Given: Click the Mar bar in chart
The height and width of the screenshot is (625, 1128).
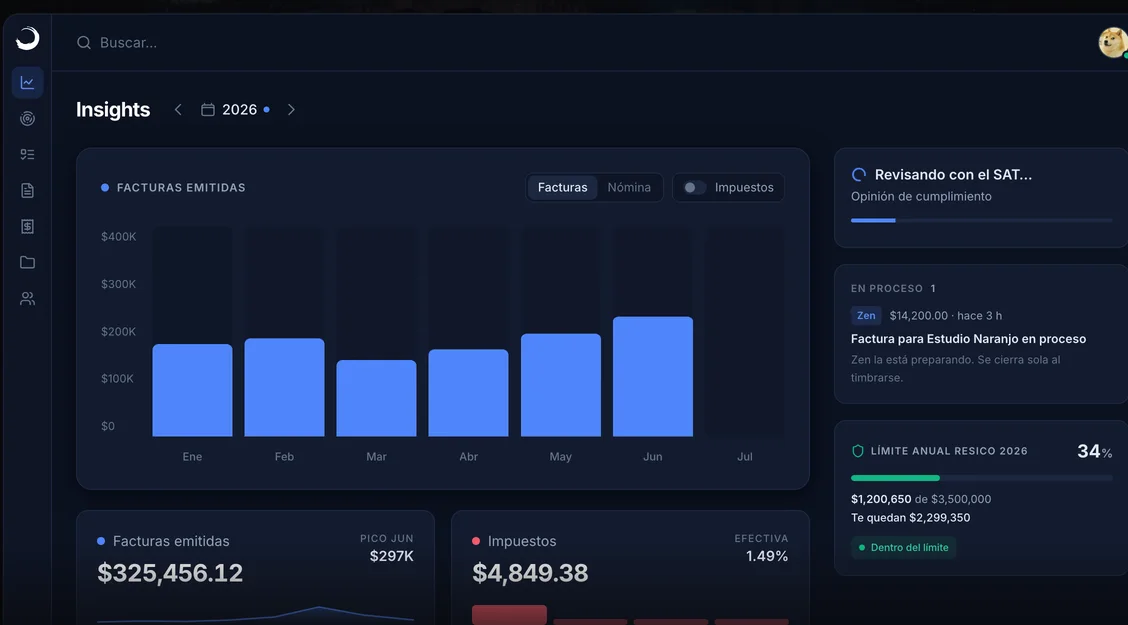Looking at the screenshot, I should [376, 398].
